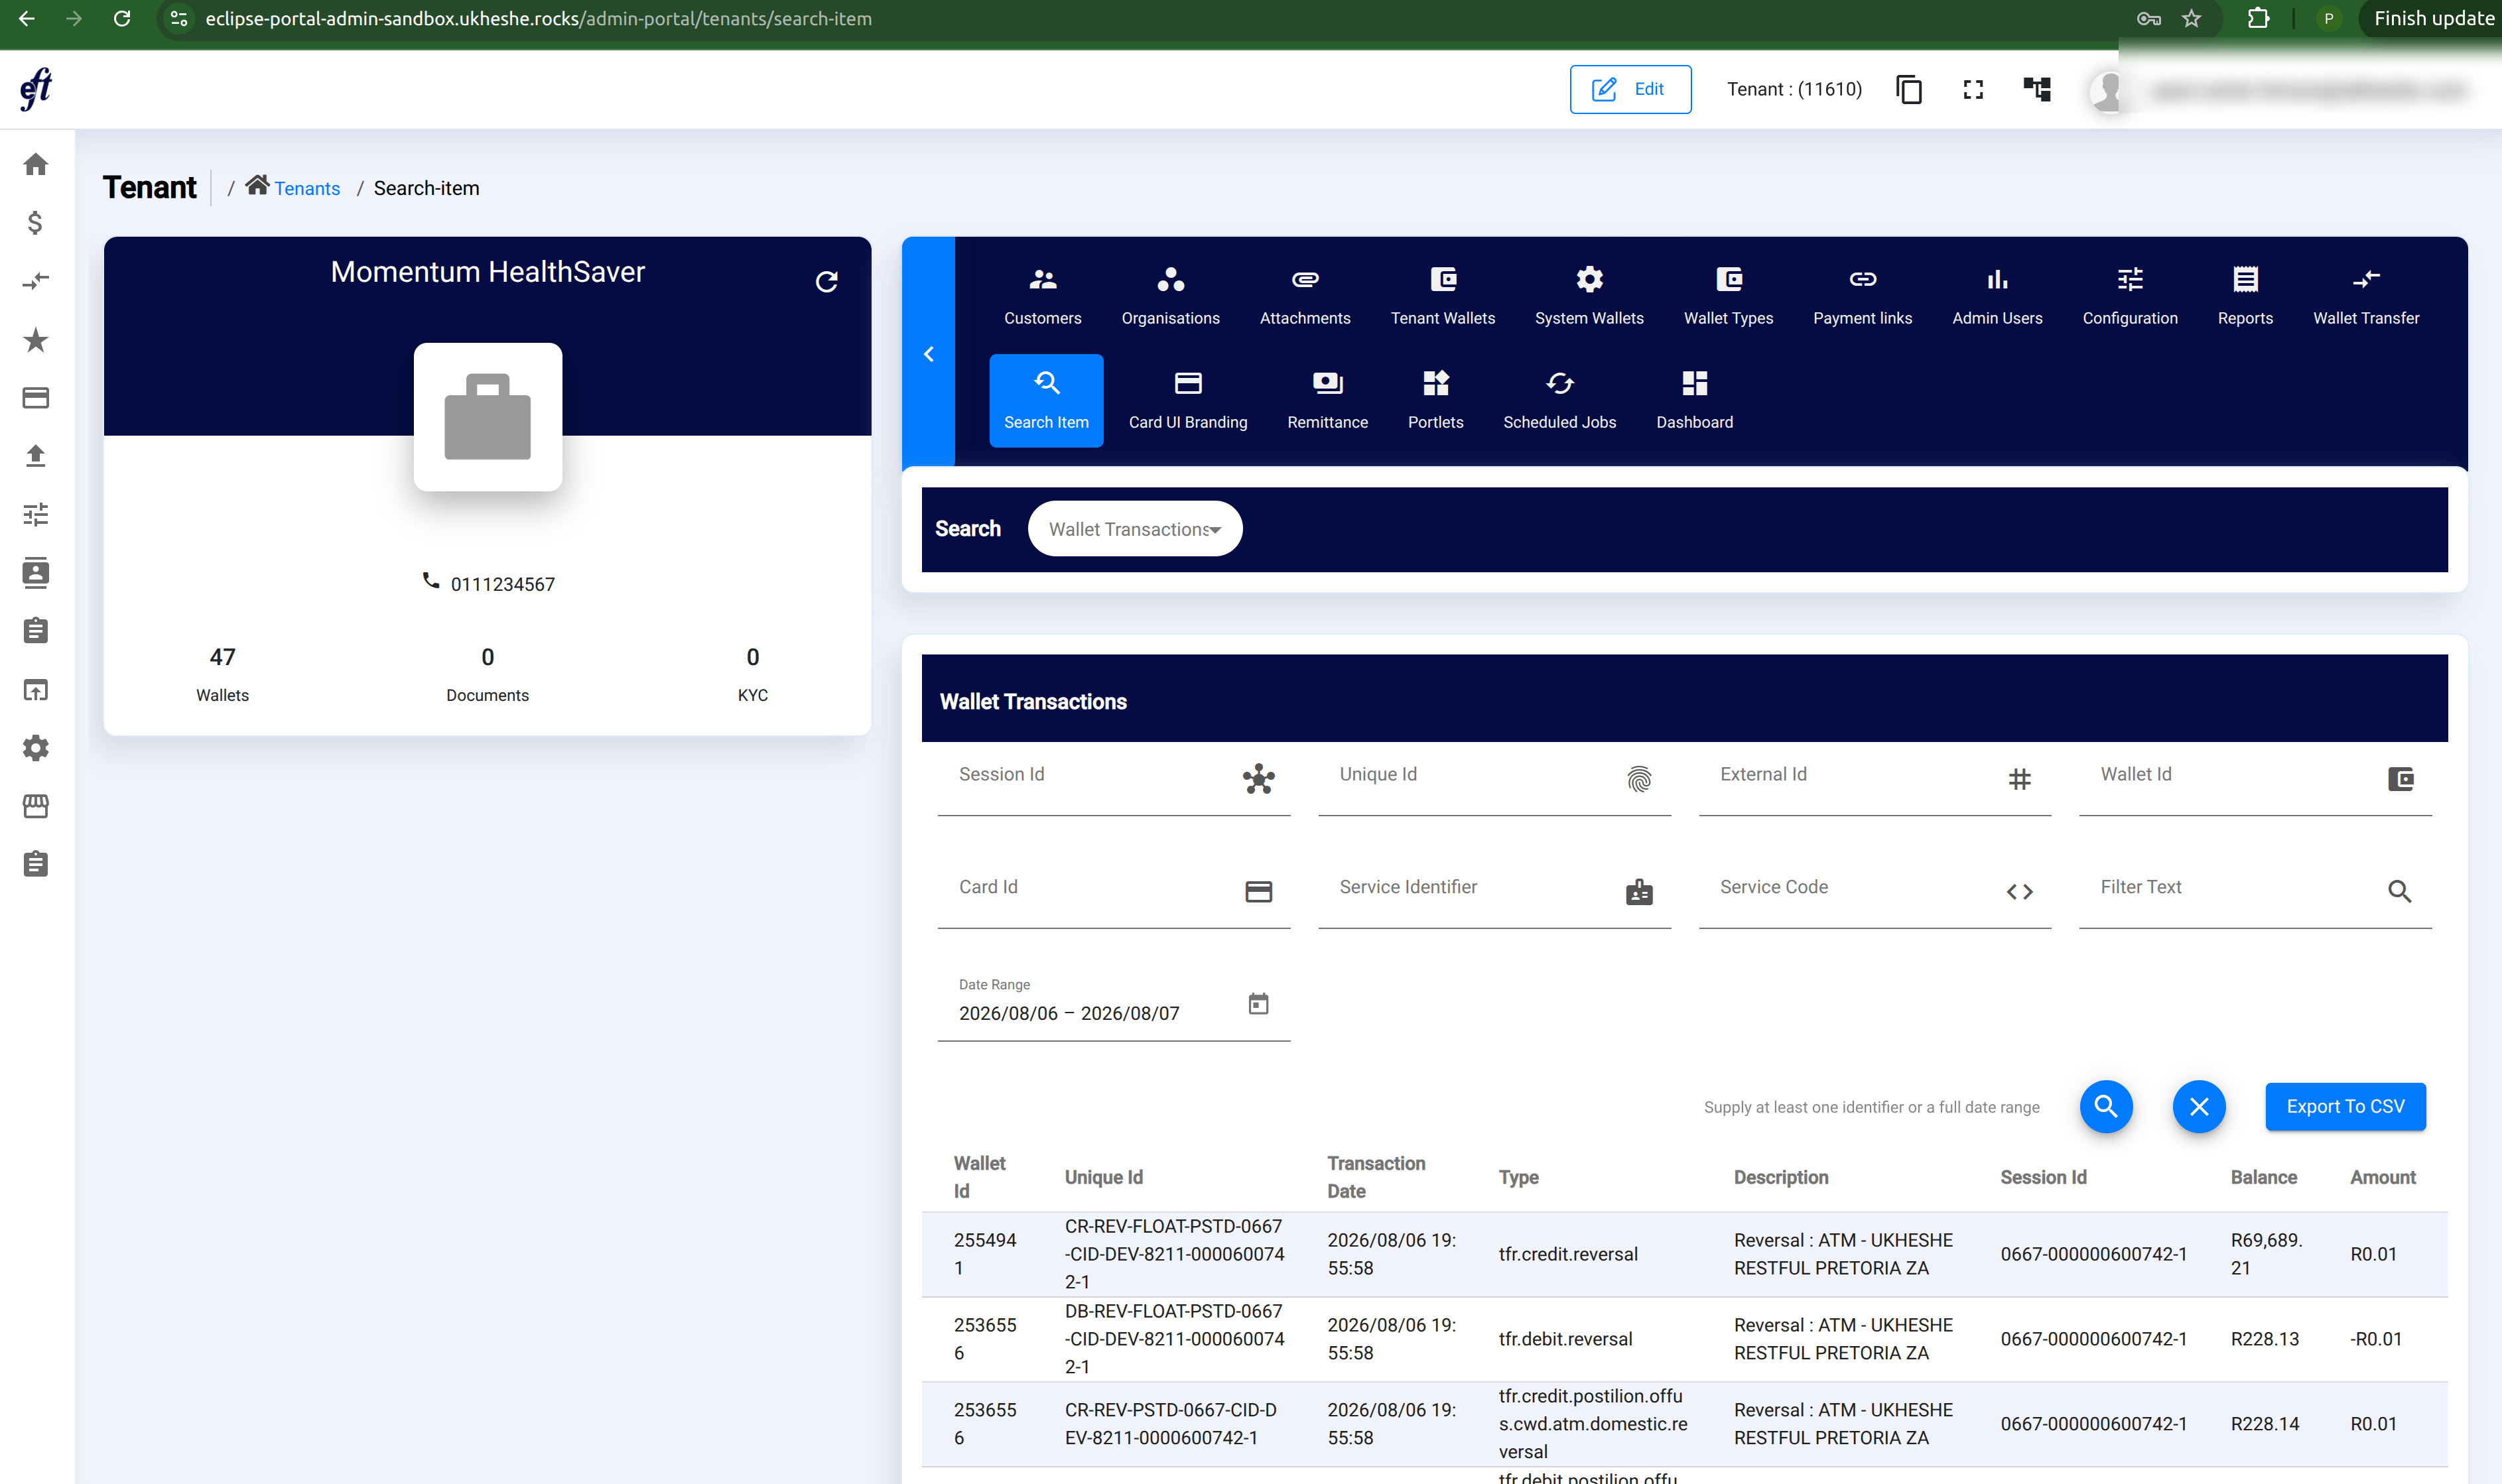
Task: Click the Edit button in the header
Action: click(1630, 89)
